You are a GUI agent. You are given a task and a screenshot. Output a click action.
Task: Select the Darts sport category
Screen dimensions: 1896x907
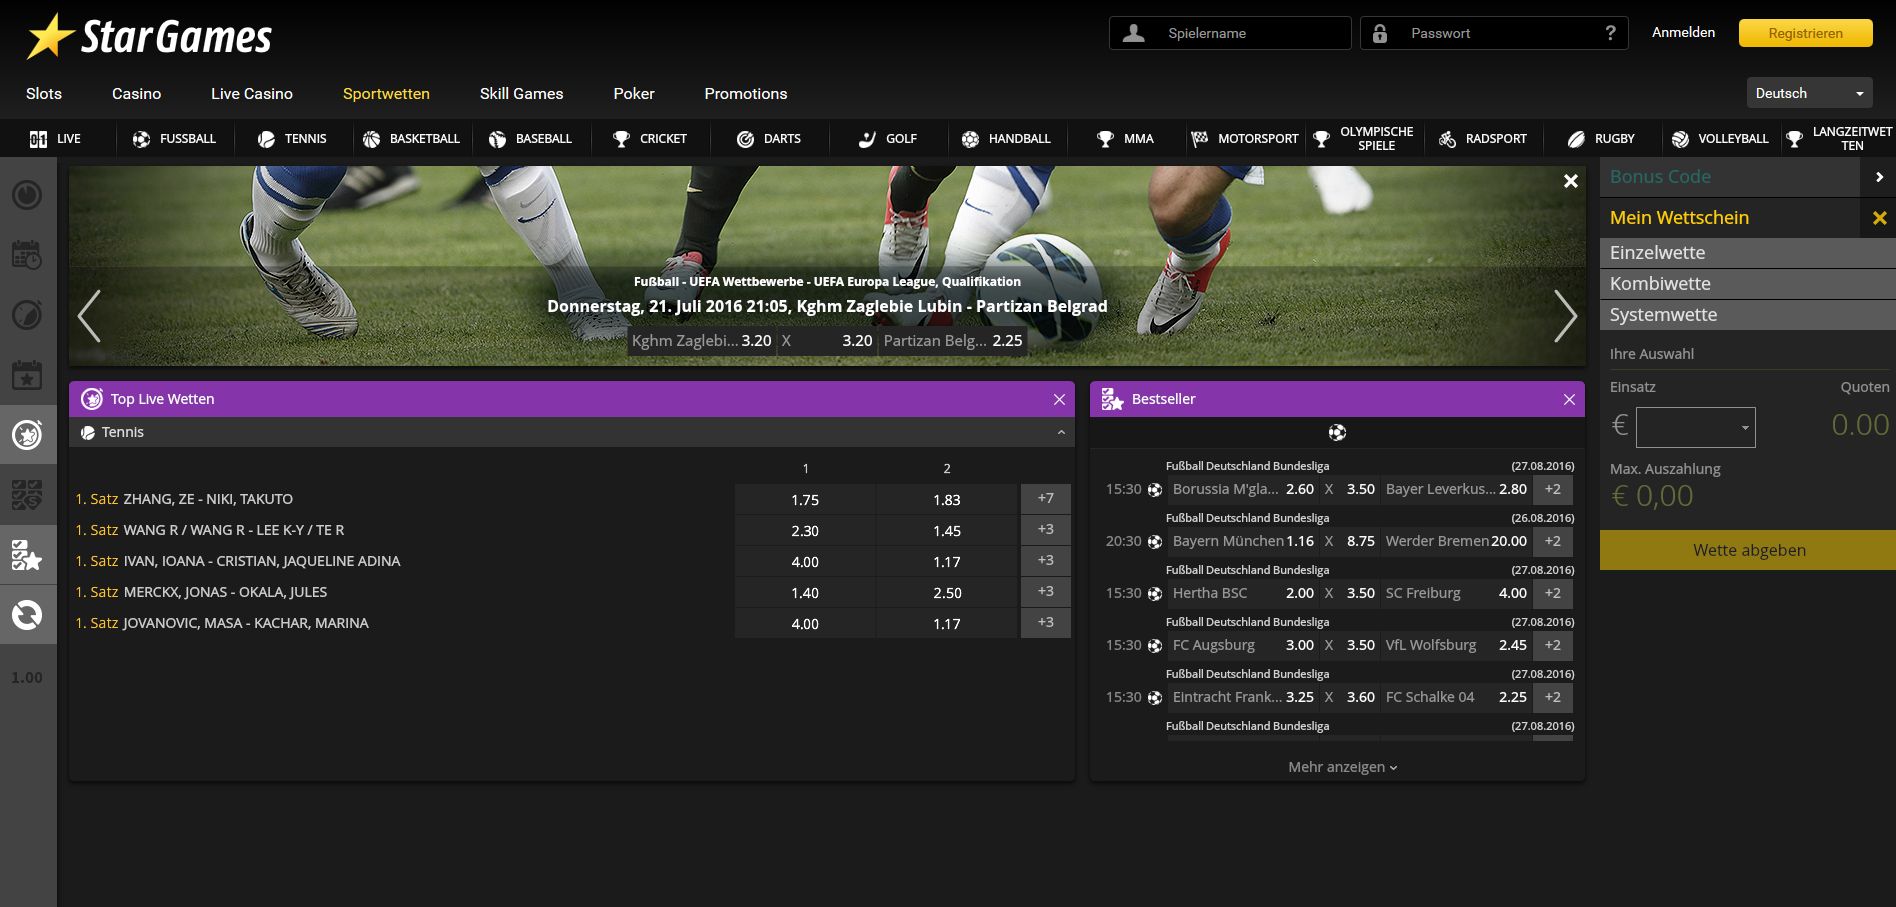point(768,139)
